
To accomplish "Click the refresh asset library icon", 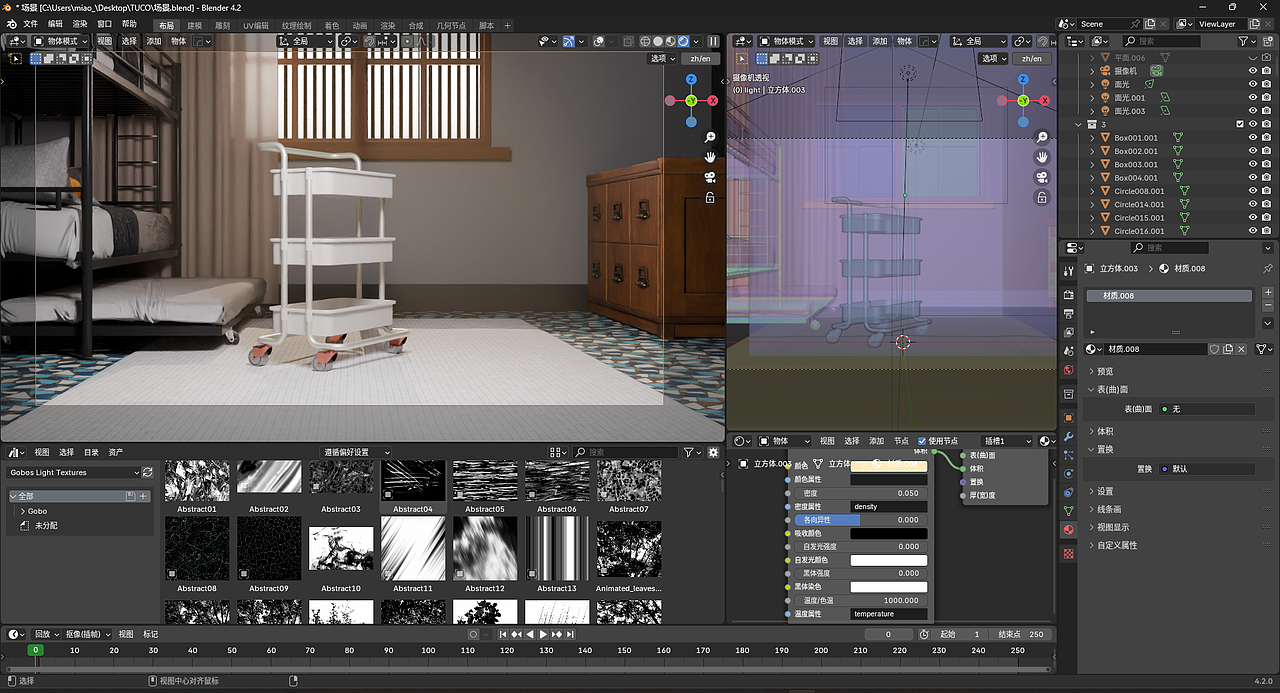I will (x=148, y=472).
